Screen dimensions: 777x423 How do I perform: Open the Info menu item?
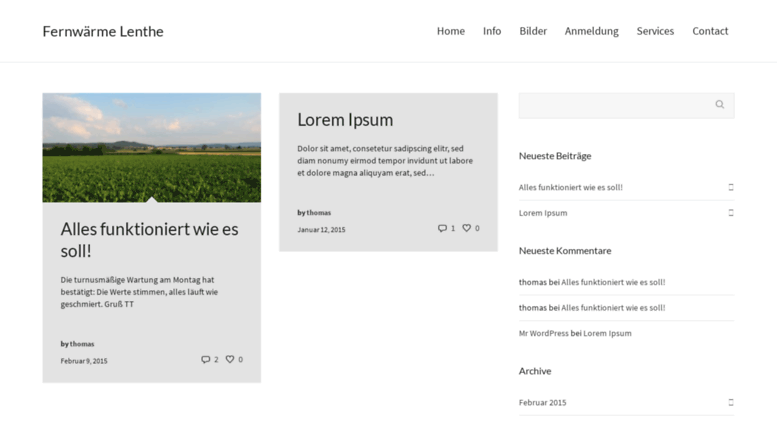(x=492, y=31)
